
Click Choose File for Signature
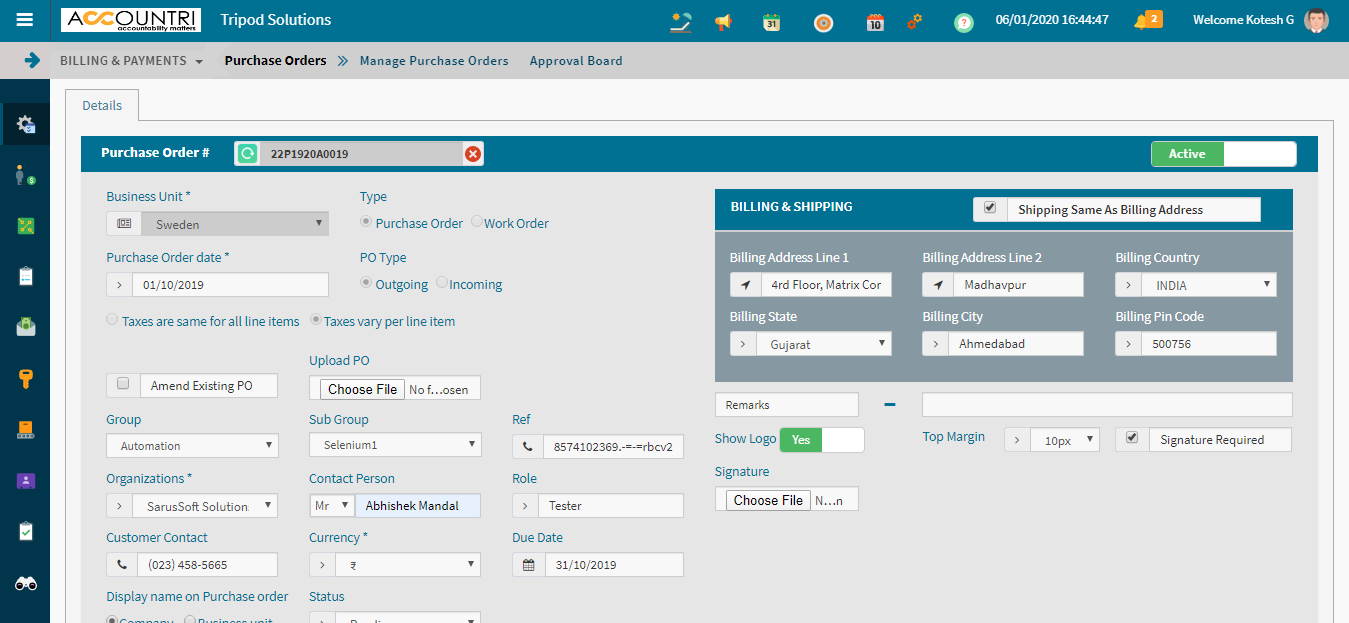[768, 500]
